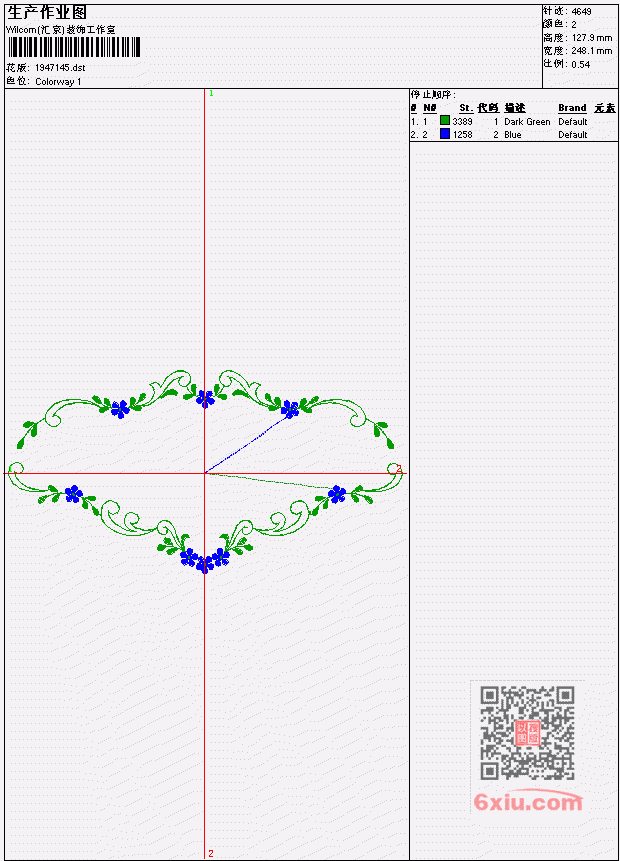Click the St. column header
Screen dimensions: 620x861
466,108
